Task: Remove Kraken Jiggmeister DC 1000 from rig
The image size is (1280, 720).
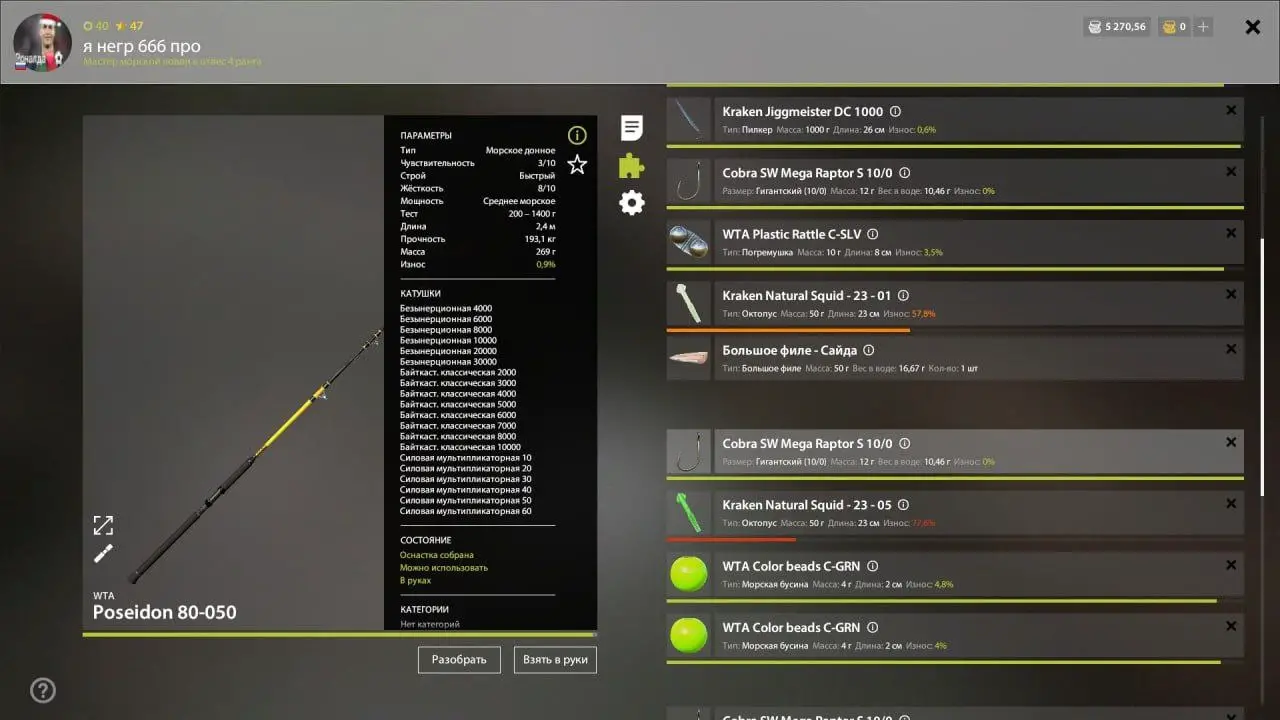Action: tap(1231, 110)
